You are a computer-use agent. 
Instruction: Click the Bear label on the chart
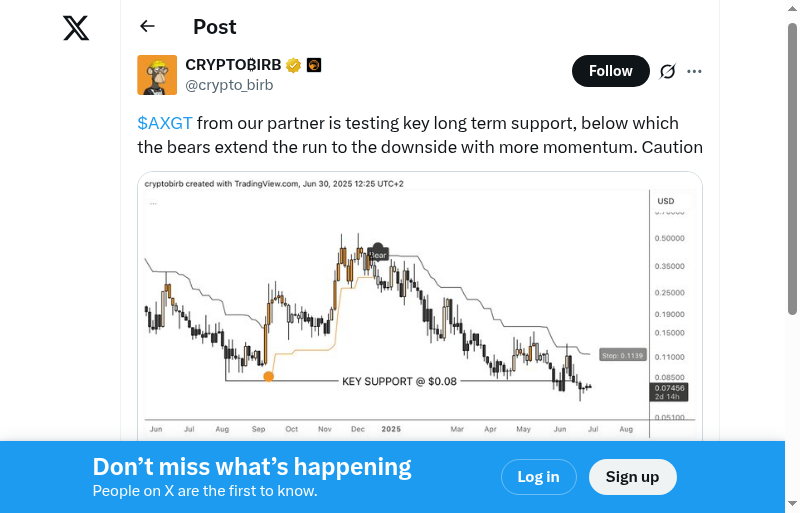(378, 252)
